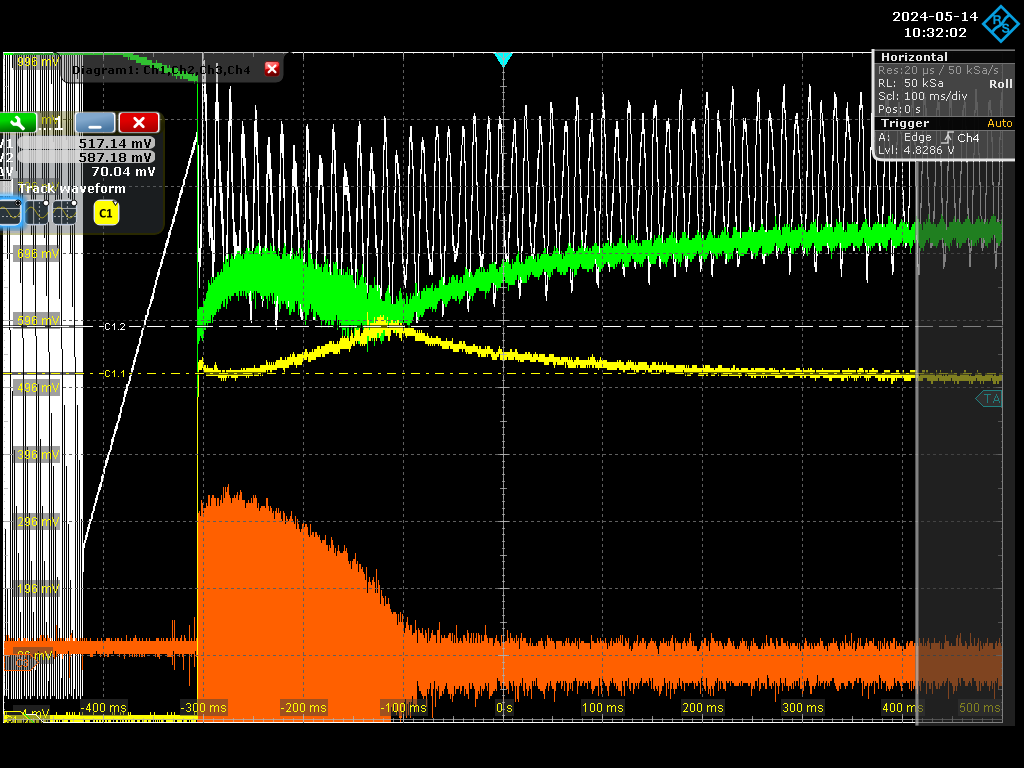The height and width of the screenshot is (768, 1024).
Task: Click the date 2024-05-14 display
Action: click(x=935, y=16)
